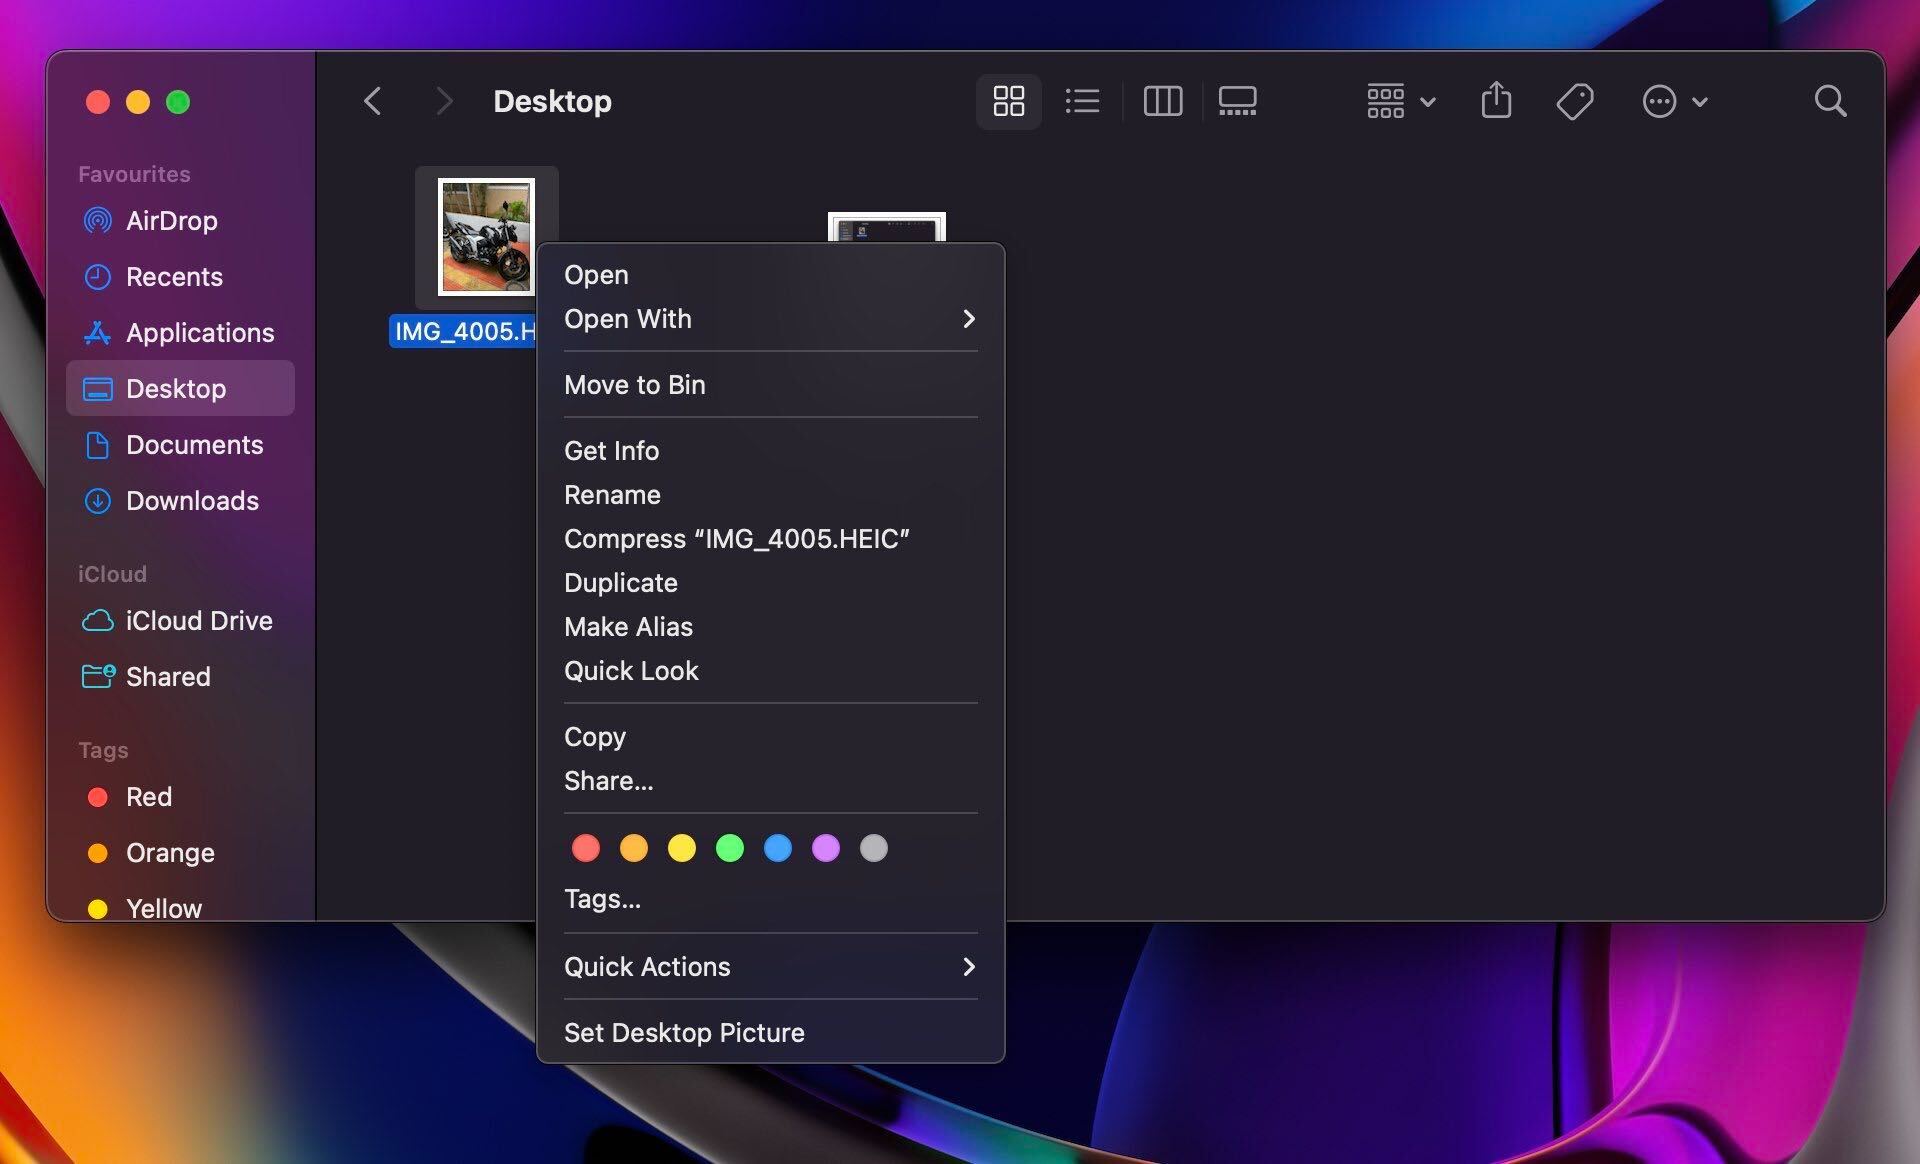Apply the yellow tag color dot
The width and height of the screenshot is (1920, 1164).
[682, 848]
